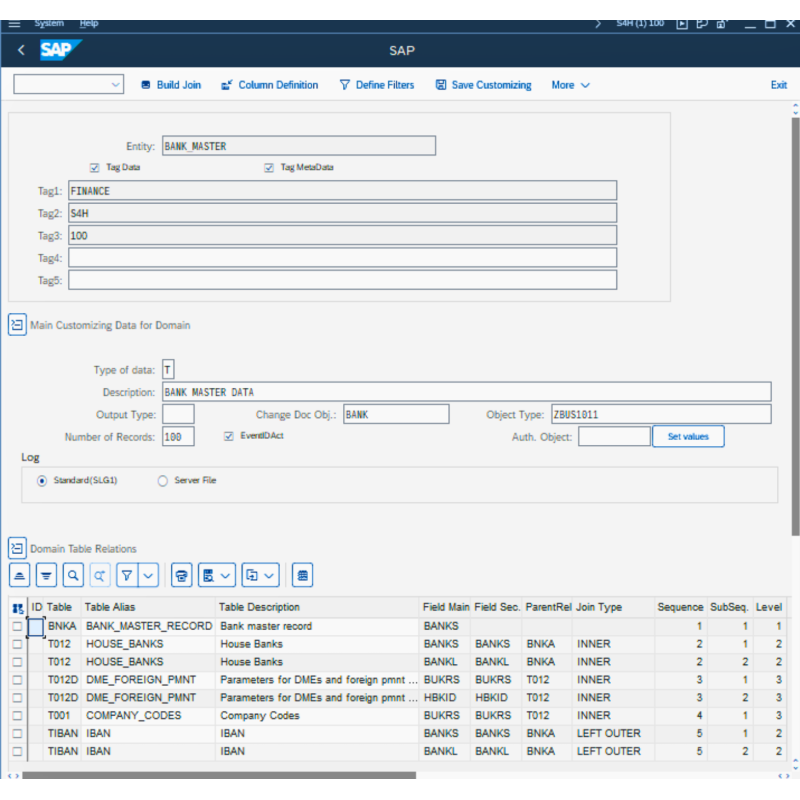800x800 pixels.
Task: Open the Help menu
Action: (x=89, y=23)
